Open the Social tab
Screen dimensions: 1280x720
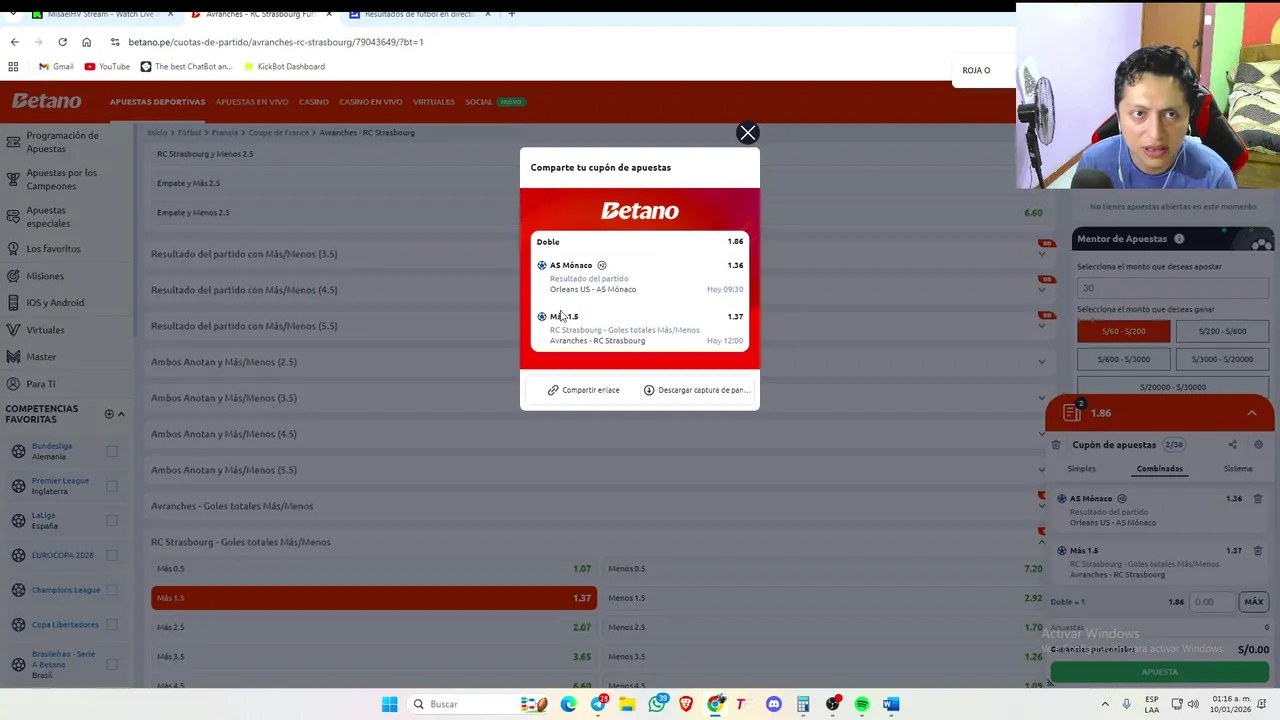tap(494, 102)
